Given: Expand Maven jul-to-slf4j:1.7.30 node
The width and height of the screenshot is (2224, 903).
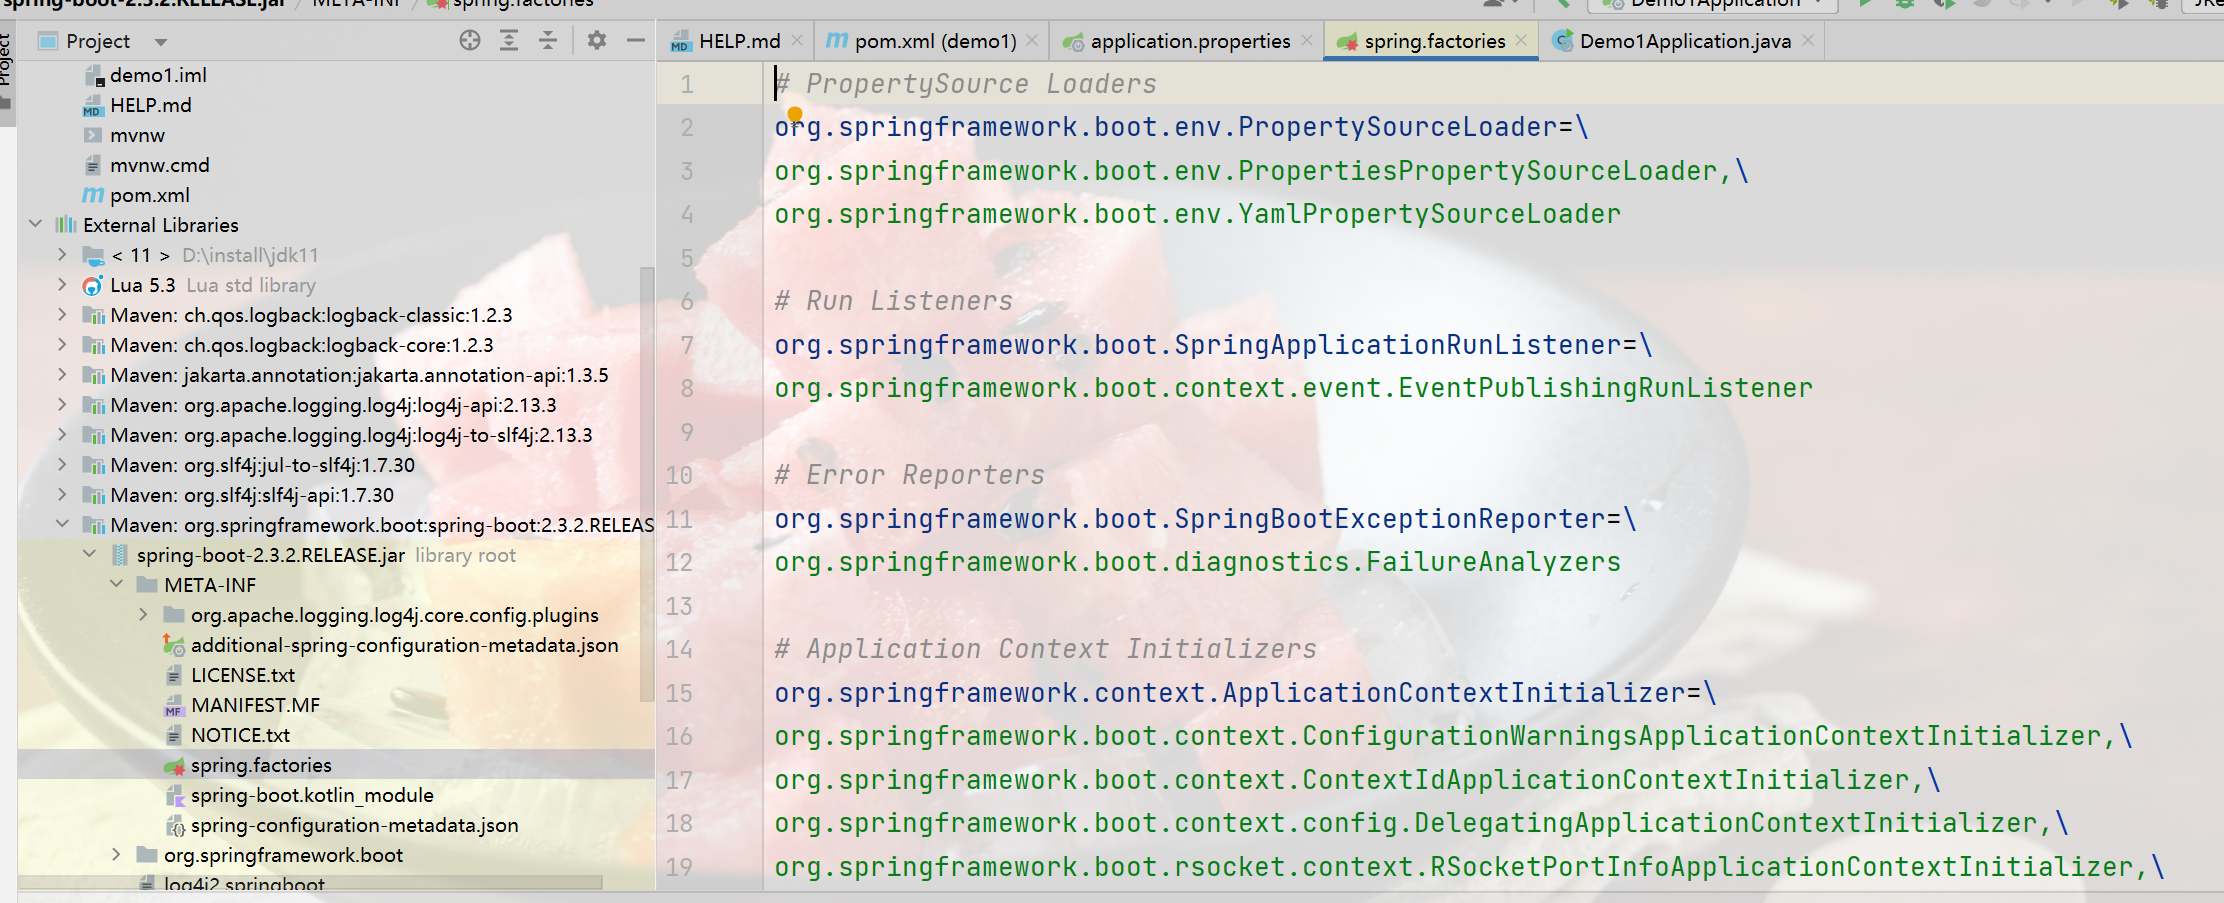Looking at the screenshot, I should coord(62,464).
